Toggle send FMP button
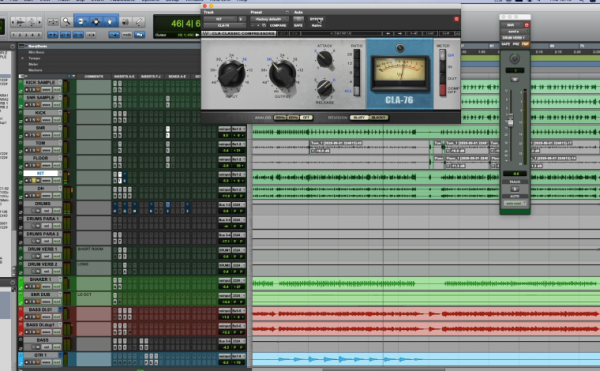Screen dimensions: 600x371 (525, 44)
